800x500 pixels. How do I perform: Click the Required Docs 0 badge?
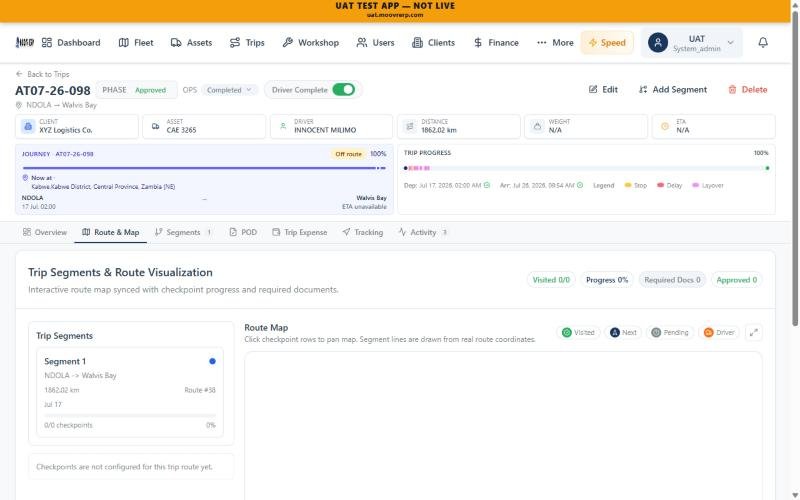(x=672, y=280)
